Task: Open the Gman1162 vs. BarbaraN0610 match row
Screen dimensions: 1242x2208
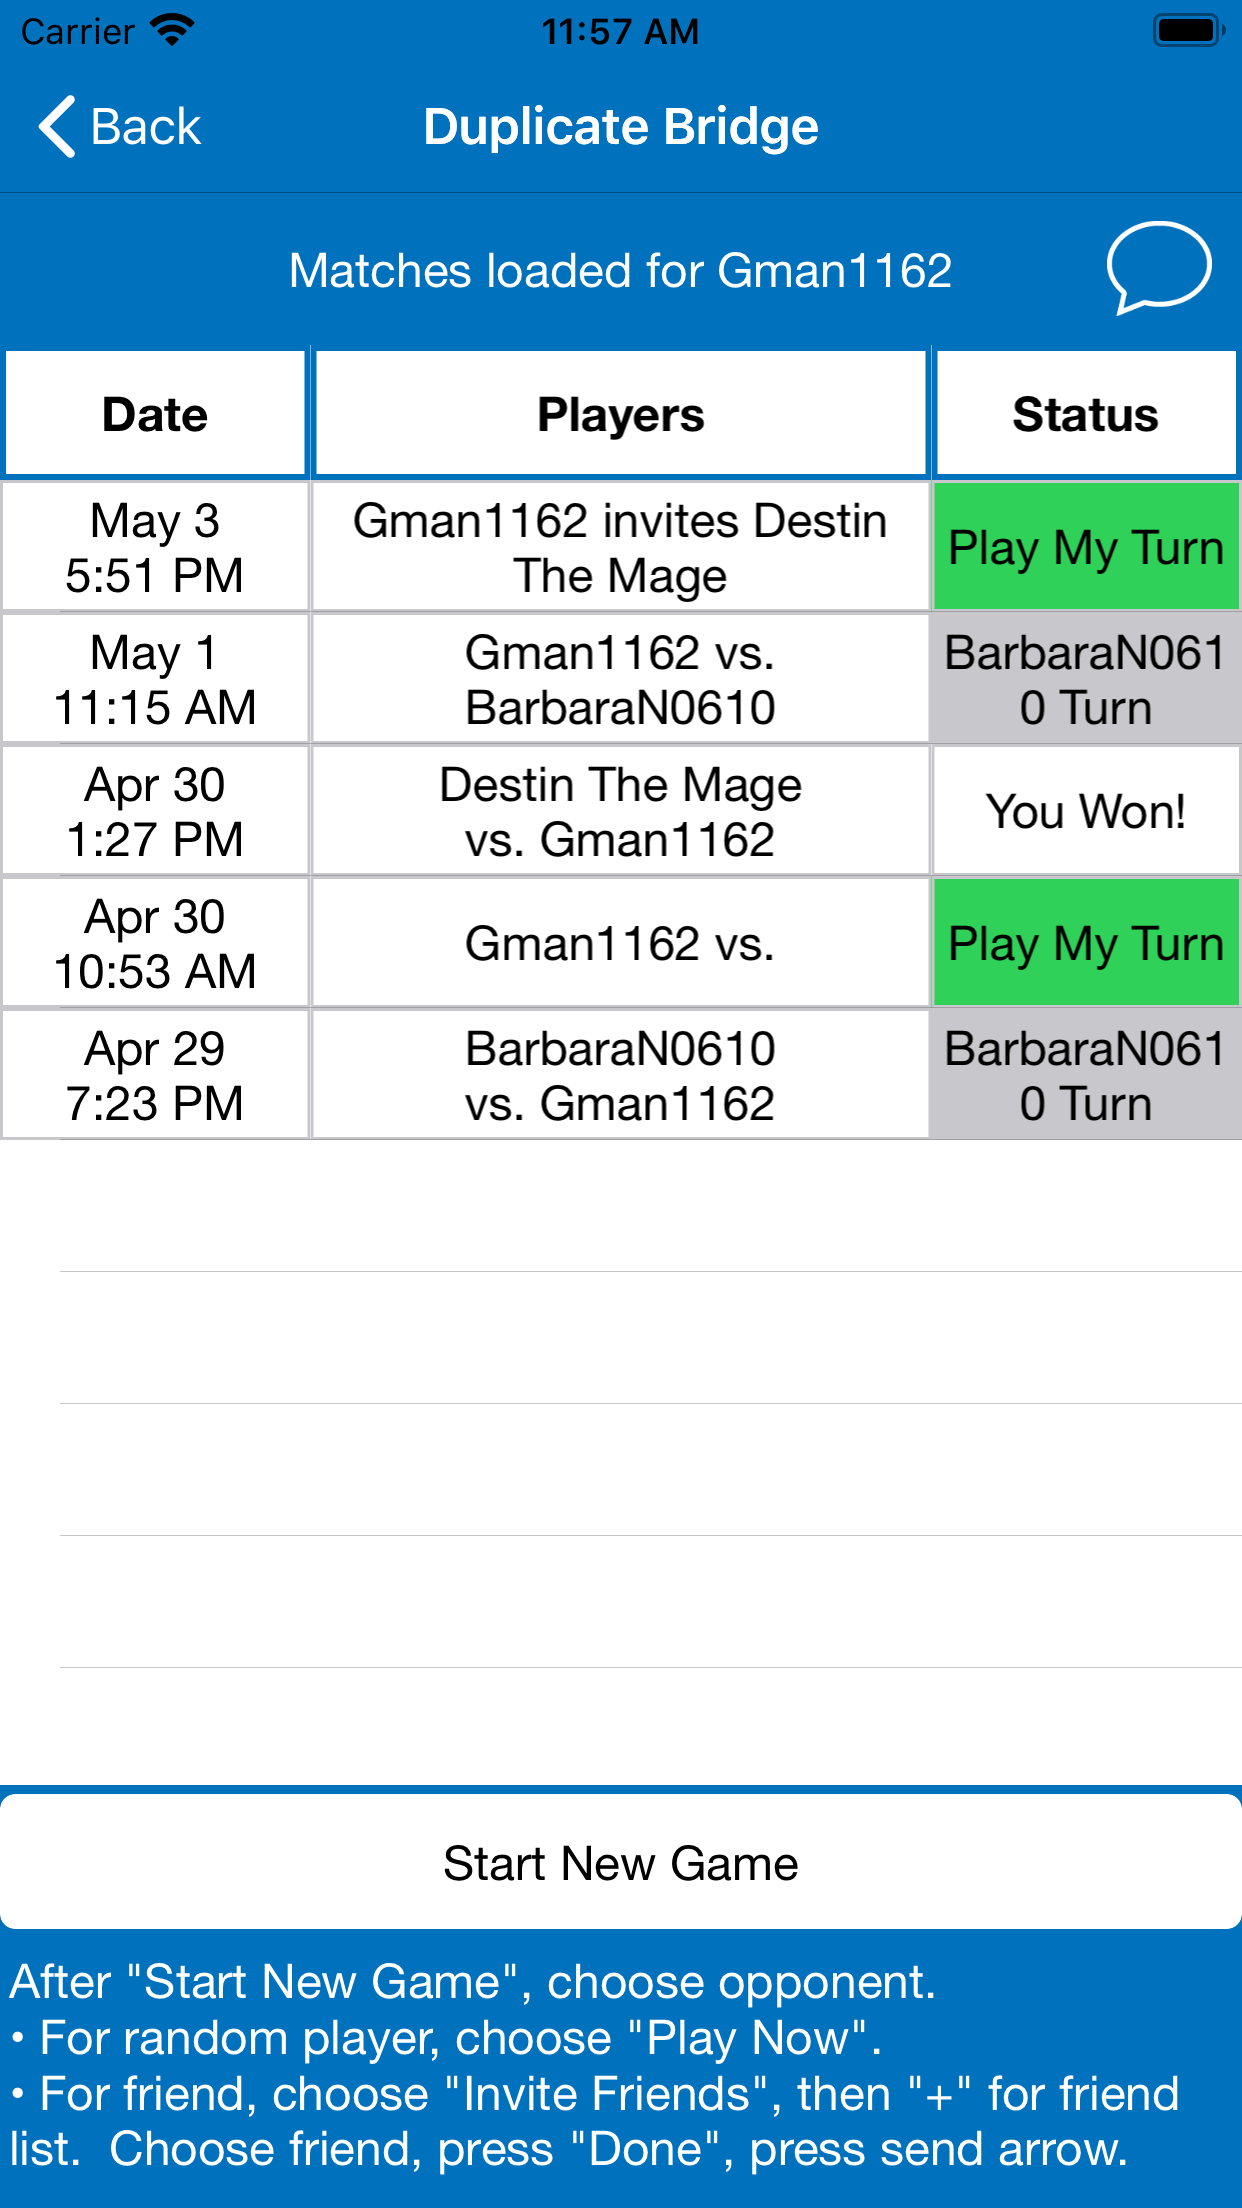Action: point(620,679)
